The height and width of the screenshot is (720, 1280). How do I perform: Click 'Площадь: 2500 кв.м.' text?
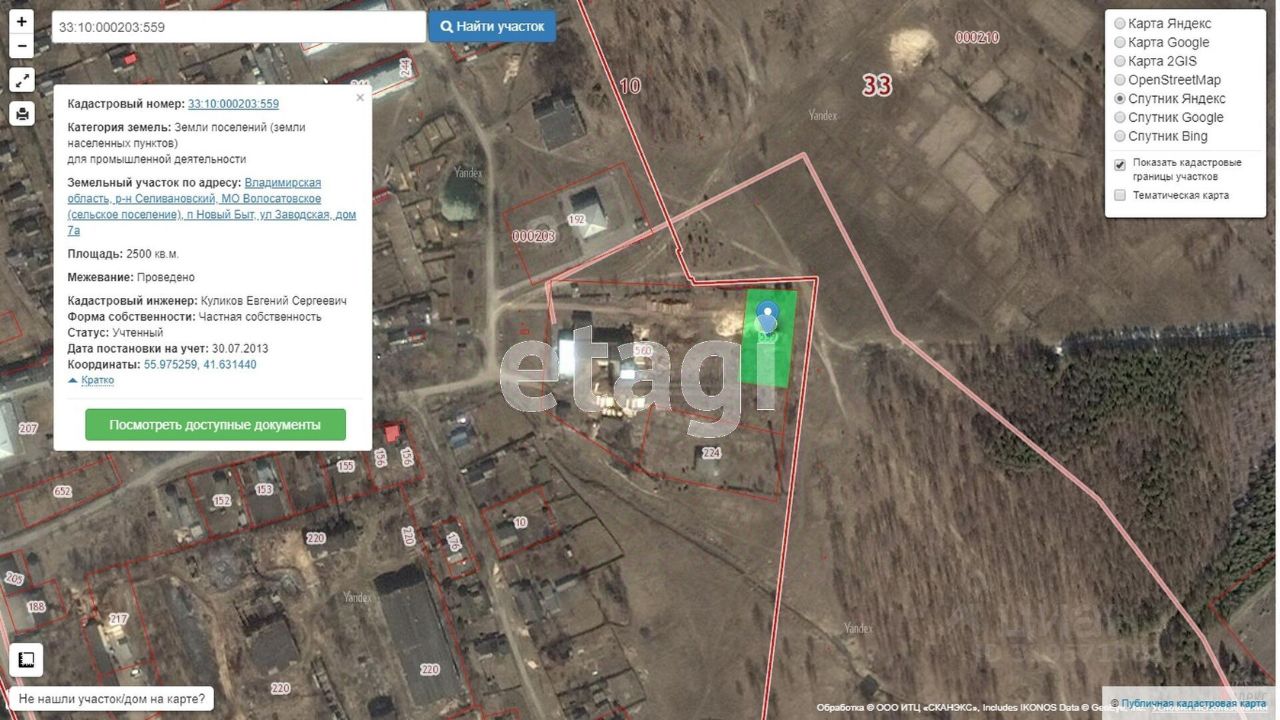(123, 254)
